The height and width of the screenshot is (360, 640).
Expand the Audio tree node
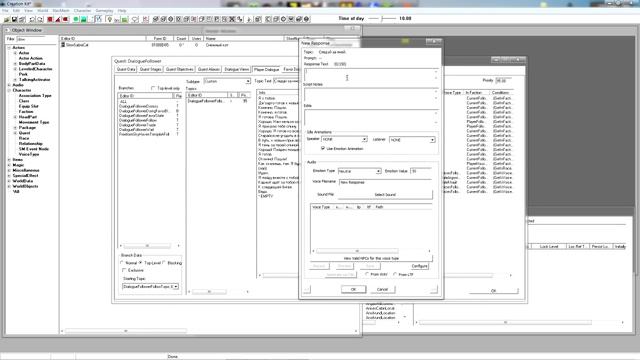(x=9, y=85)
